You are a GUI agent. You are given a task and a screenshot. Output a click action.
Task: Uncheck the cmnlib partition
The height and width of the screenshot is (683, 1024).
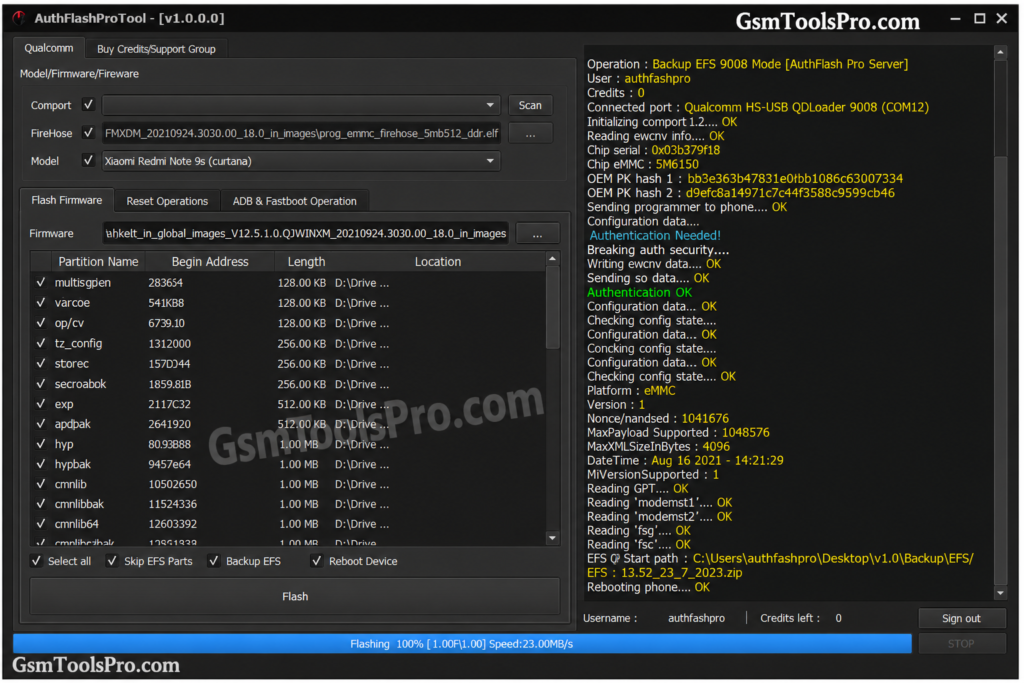coord(40,484)
